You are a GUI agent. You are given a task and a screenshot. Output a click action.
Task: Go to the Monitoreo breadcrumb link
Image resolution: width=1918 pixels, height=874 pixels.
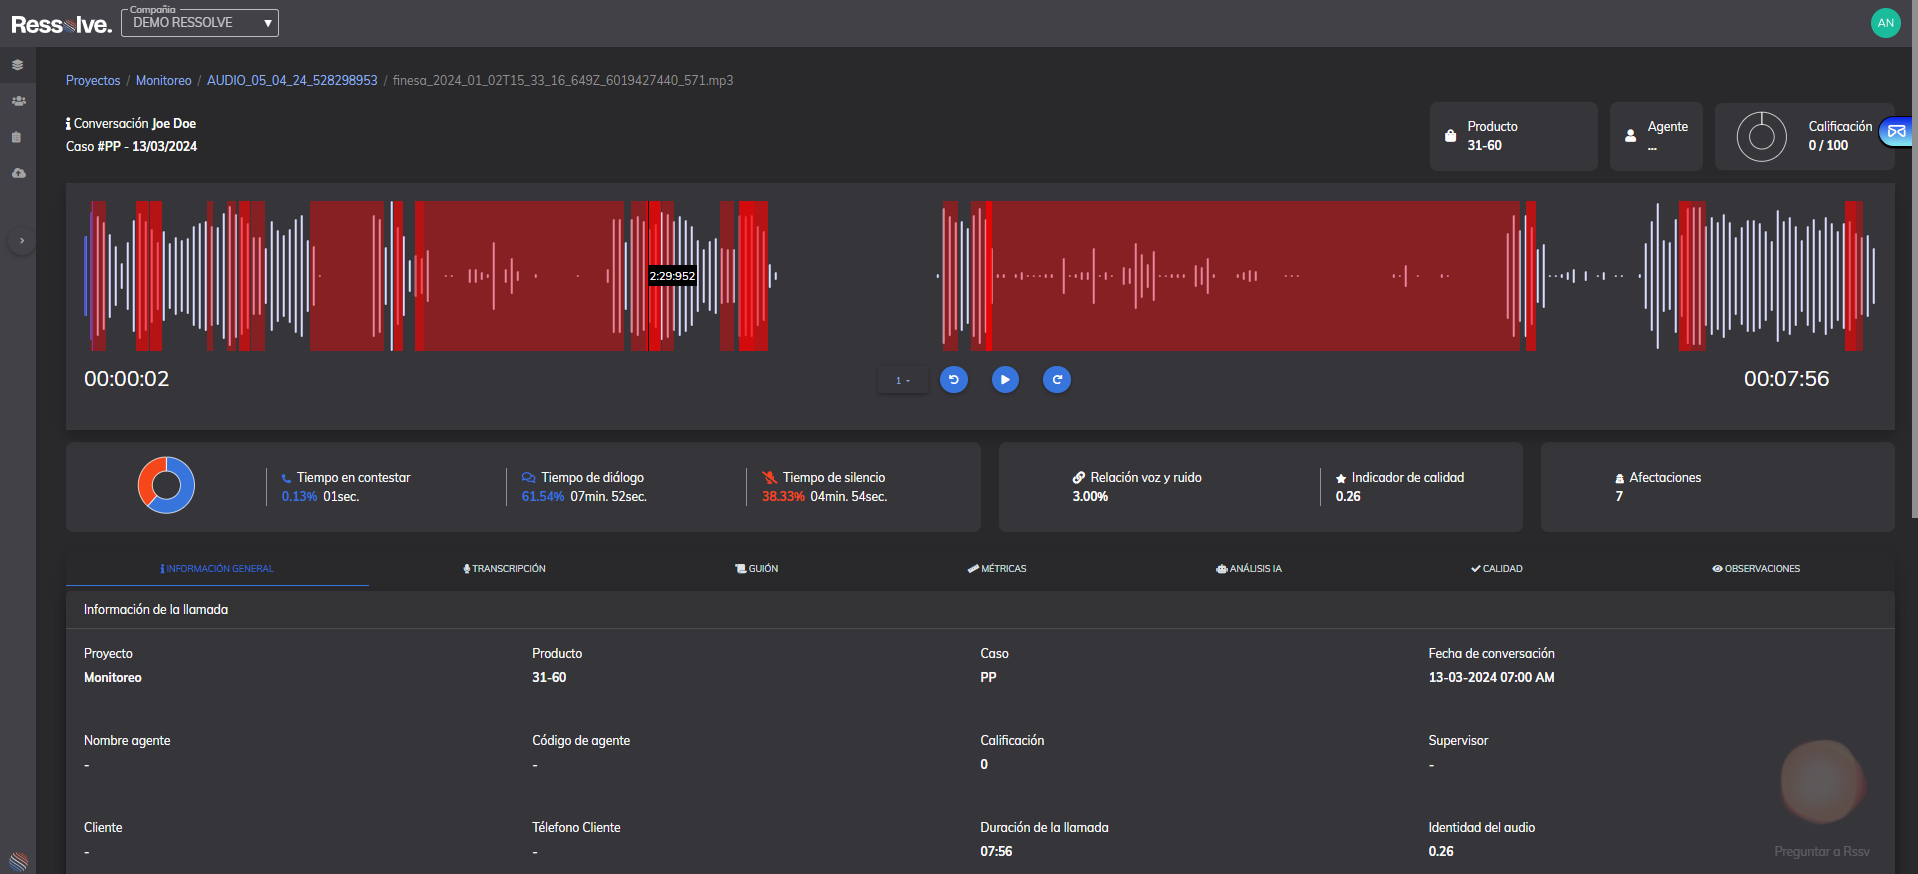pyautogui.click(x=164, y=81)
